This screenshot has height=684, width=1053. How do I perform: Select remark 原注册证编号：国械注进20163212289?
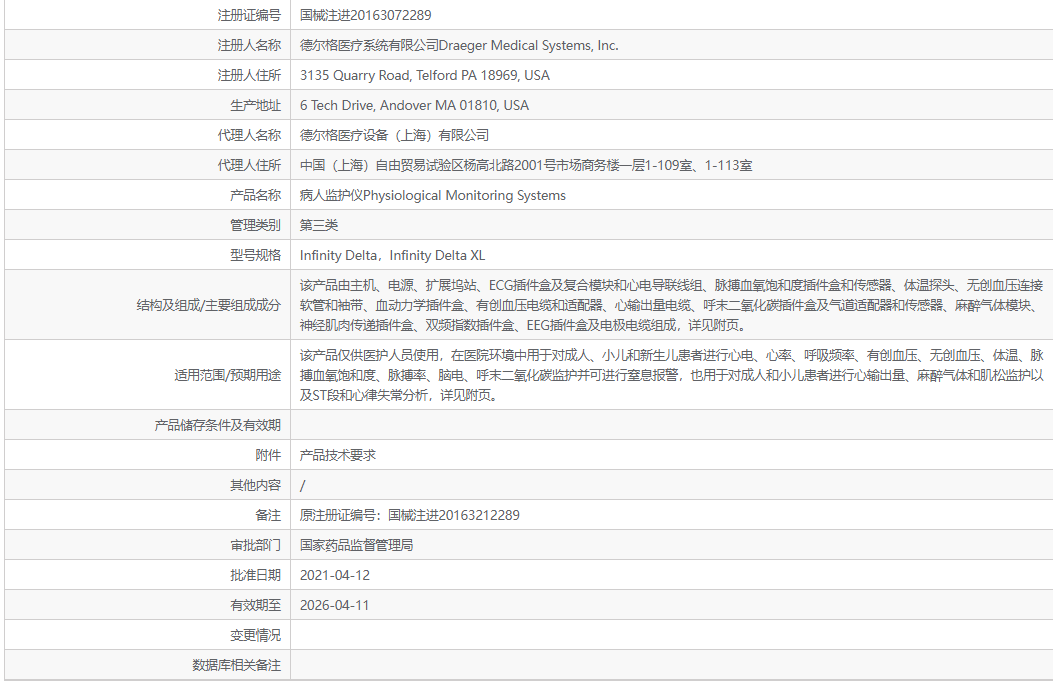[410, 515]
